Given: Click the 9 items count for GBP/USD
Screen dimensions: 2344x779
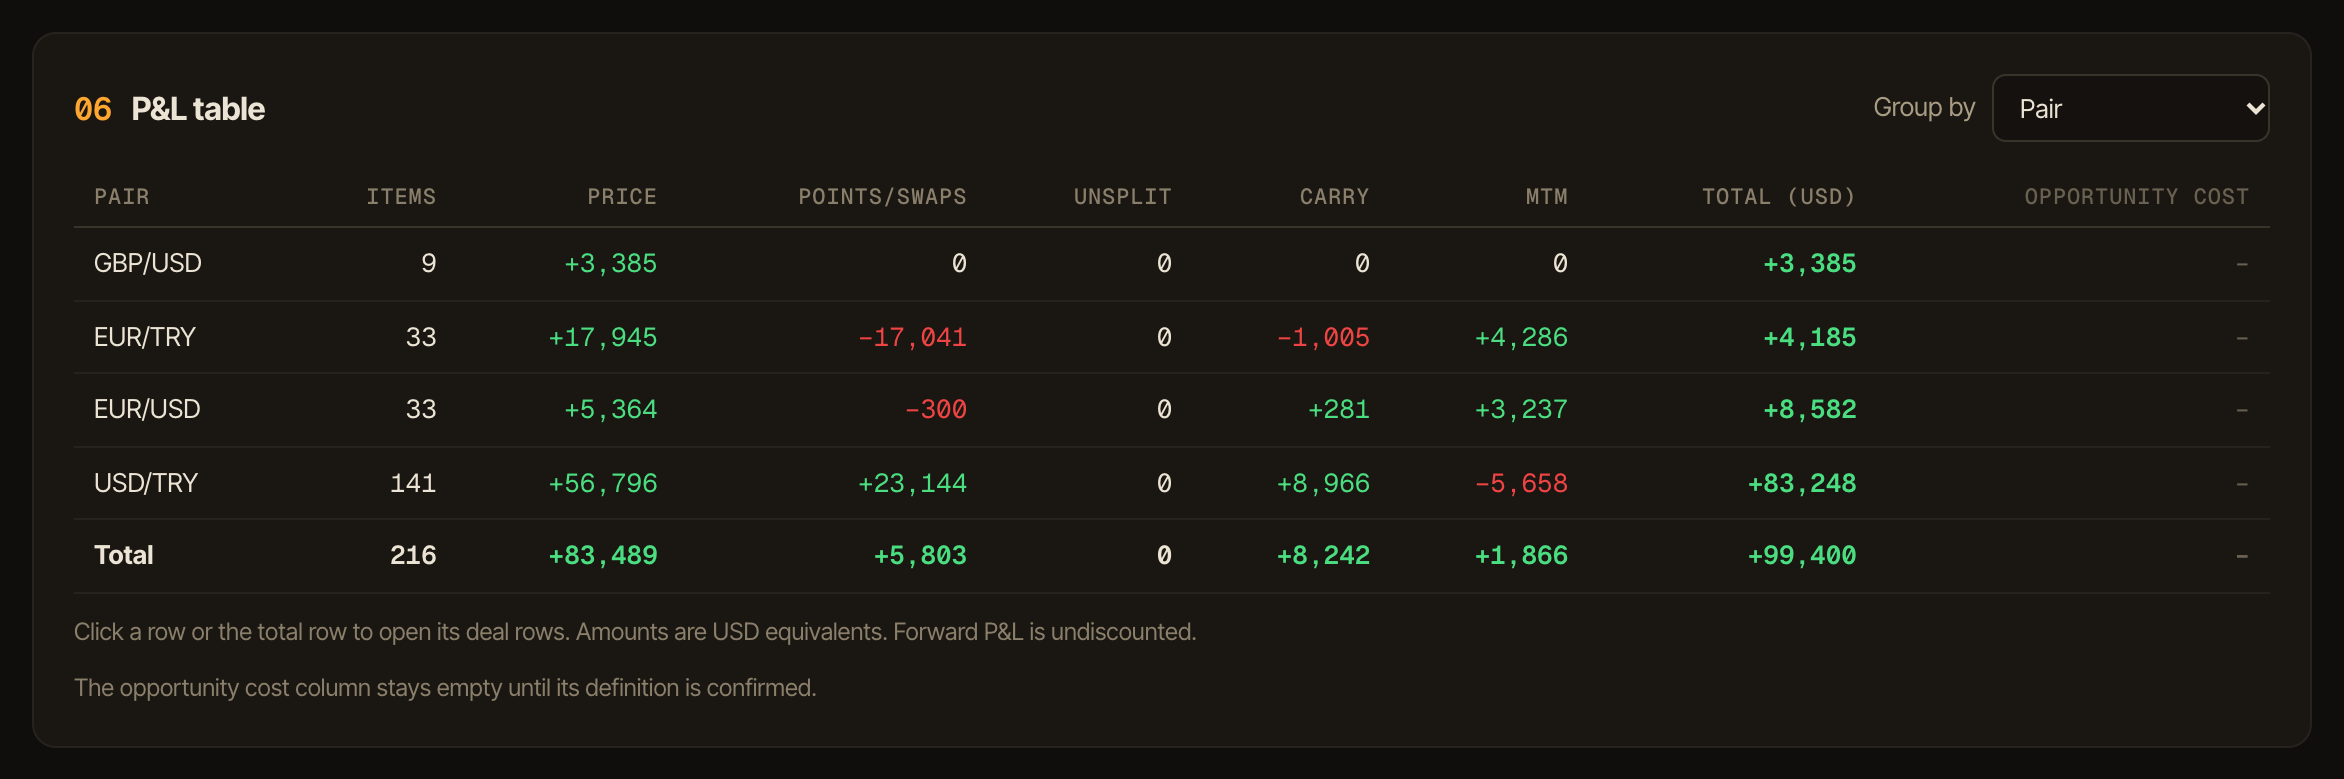Looking at the screenshot, I should [x=429, y=264].
